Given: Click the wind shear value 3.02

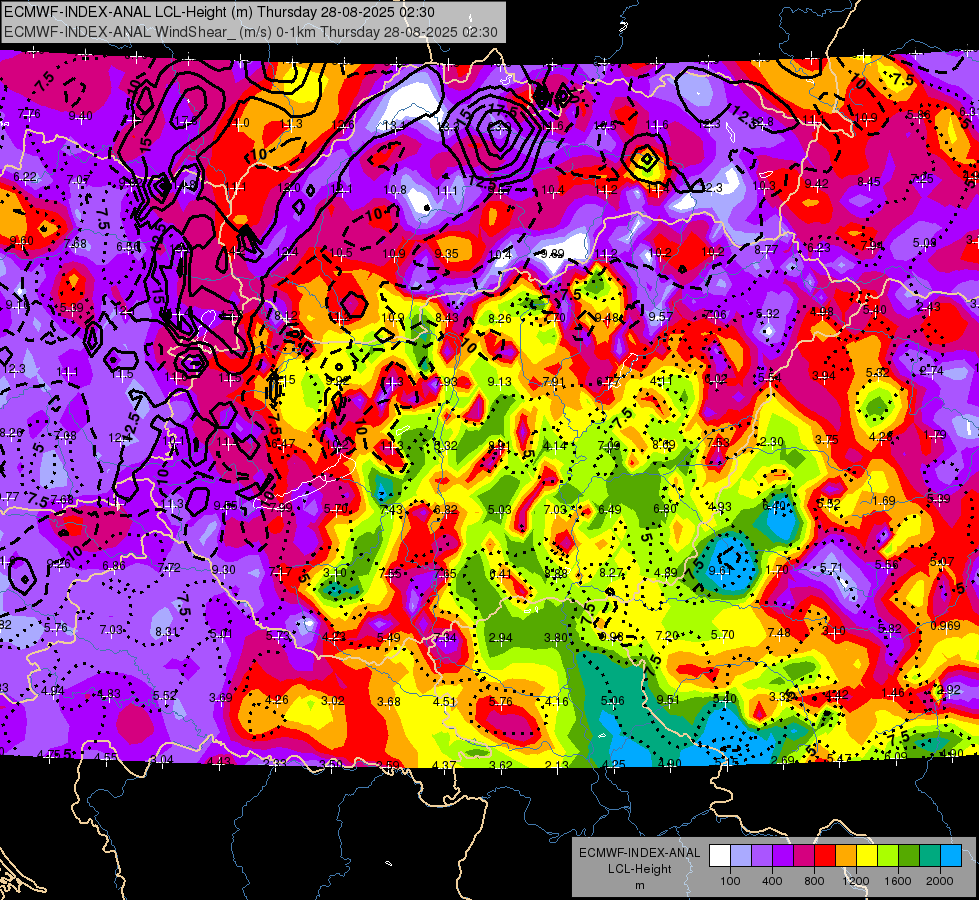Looking at the screenshot, I should pos(333,701).
